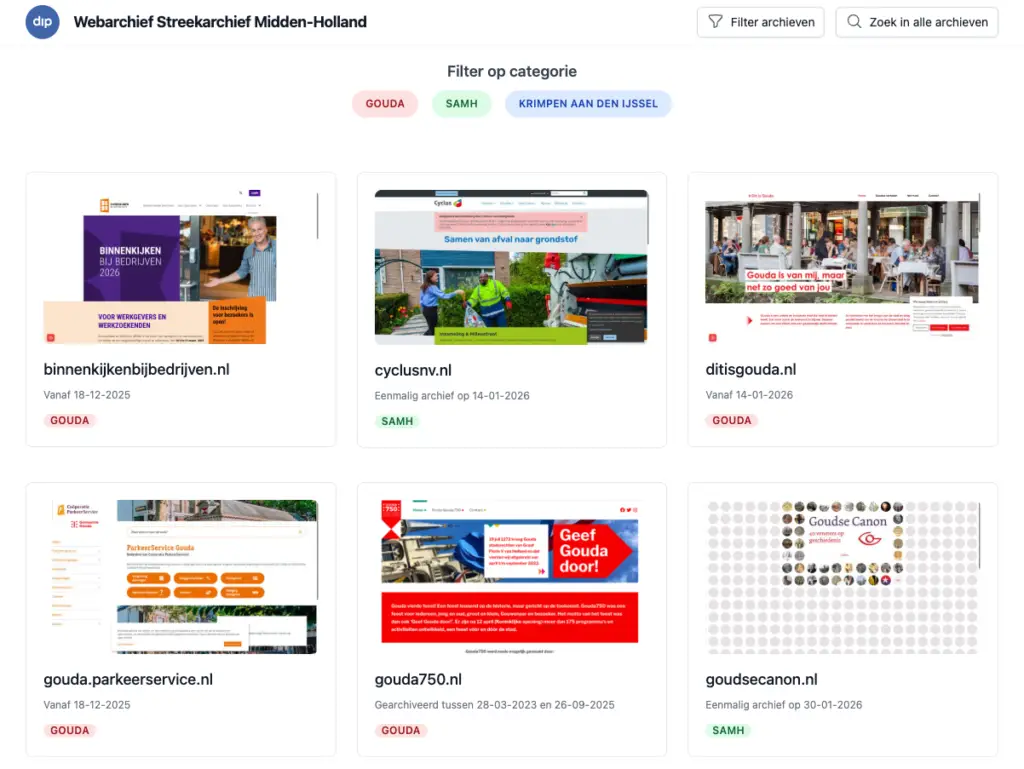Click the 'Vanaf 18-12-2025' text under binnenkijkenbijbedrijven.nl
The width and height of the screenshot is (1024, 769).
click(87, 395)
